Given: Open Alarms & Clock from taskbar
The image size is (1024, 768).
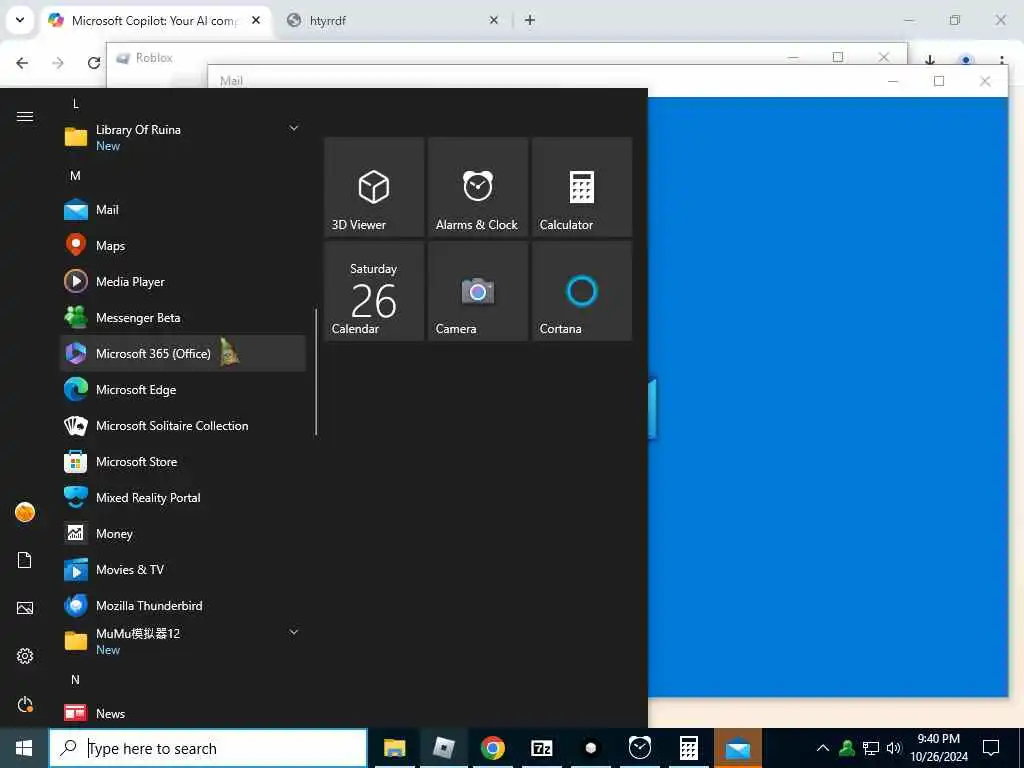Looking at the screenshot, I should (639, 748).
